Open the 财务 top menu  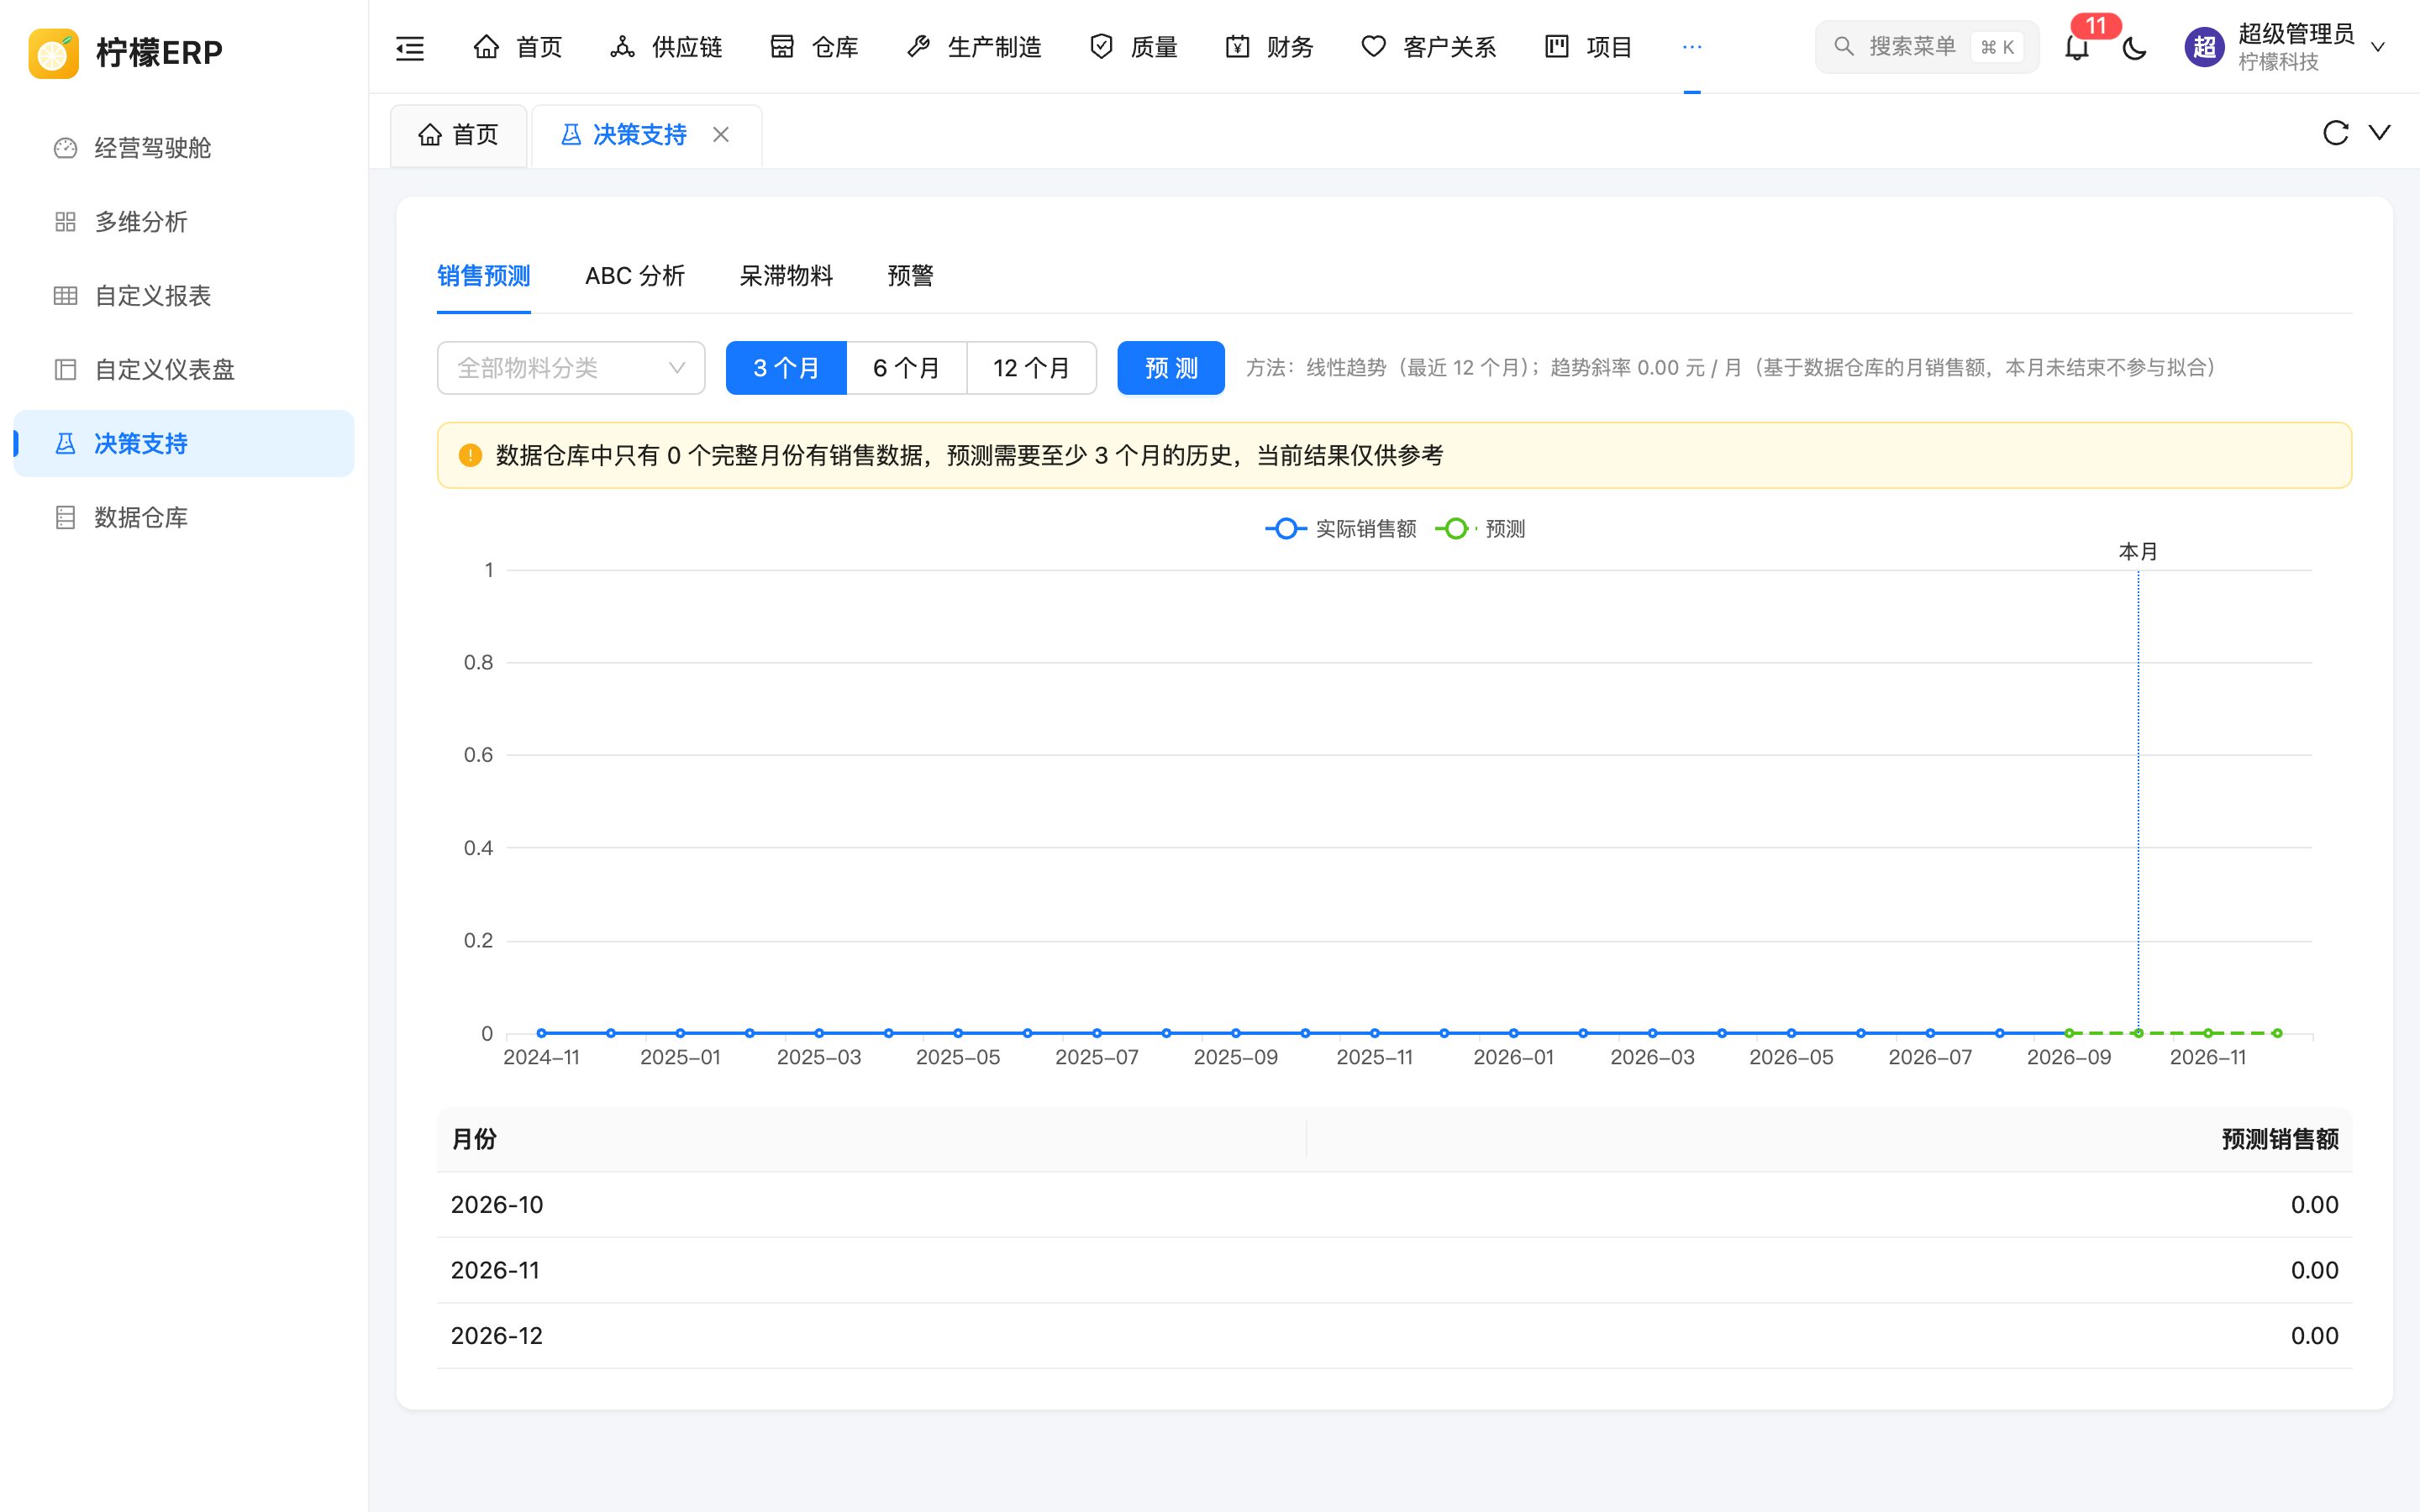point(1270,47)
